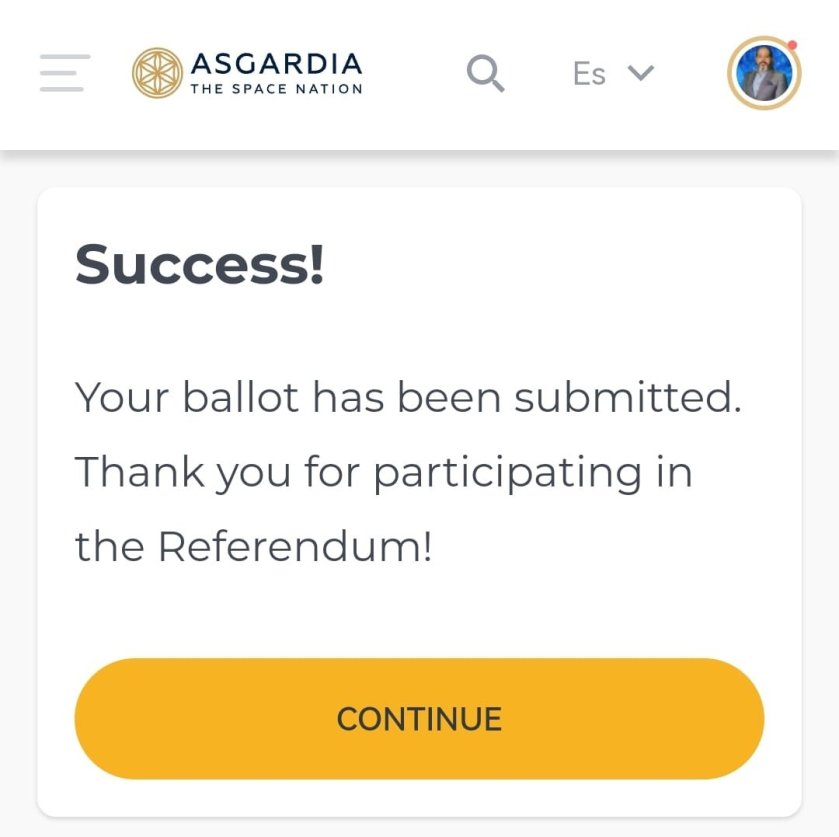Click the red notification dot on avatar
This screenshot has width=839, height=837.
click(792, 45)
